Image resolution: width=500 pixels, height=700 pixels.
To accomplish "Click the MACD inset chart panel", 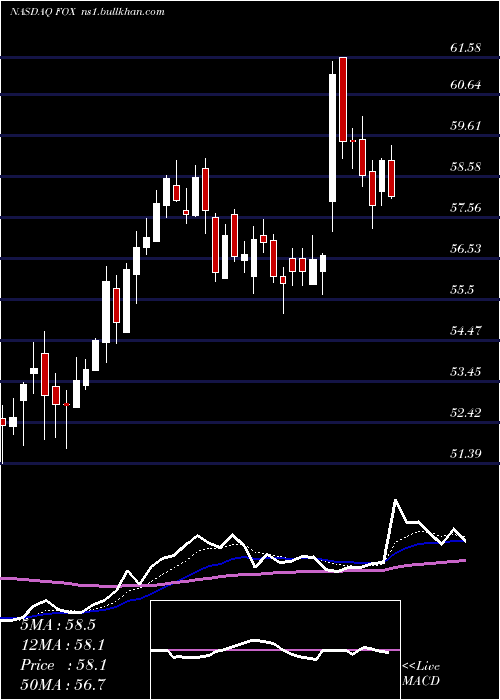I will coord(275,650).
